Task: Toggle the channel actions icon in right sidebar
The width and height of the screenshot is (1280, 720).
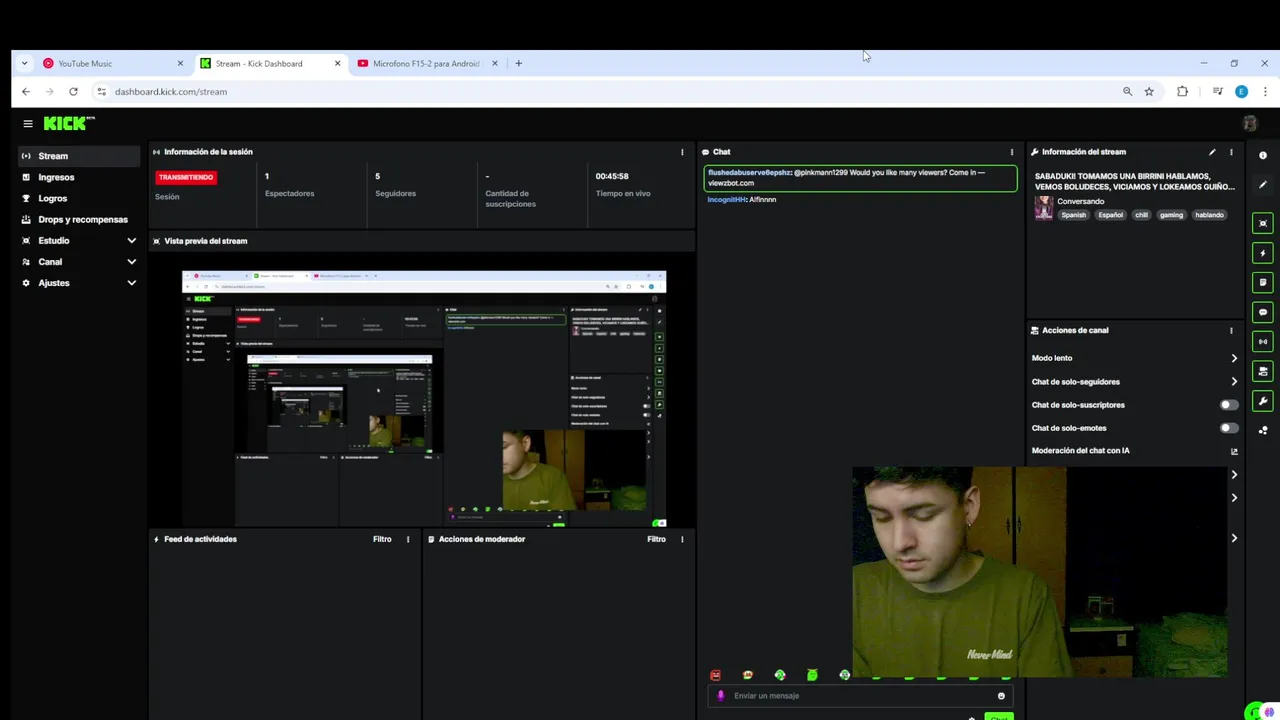Action: pos(1263,371)
